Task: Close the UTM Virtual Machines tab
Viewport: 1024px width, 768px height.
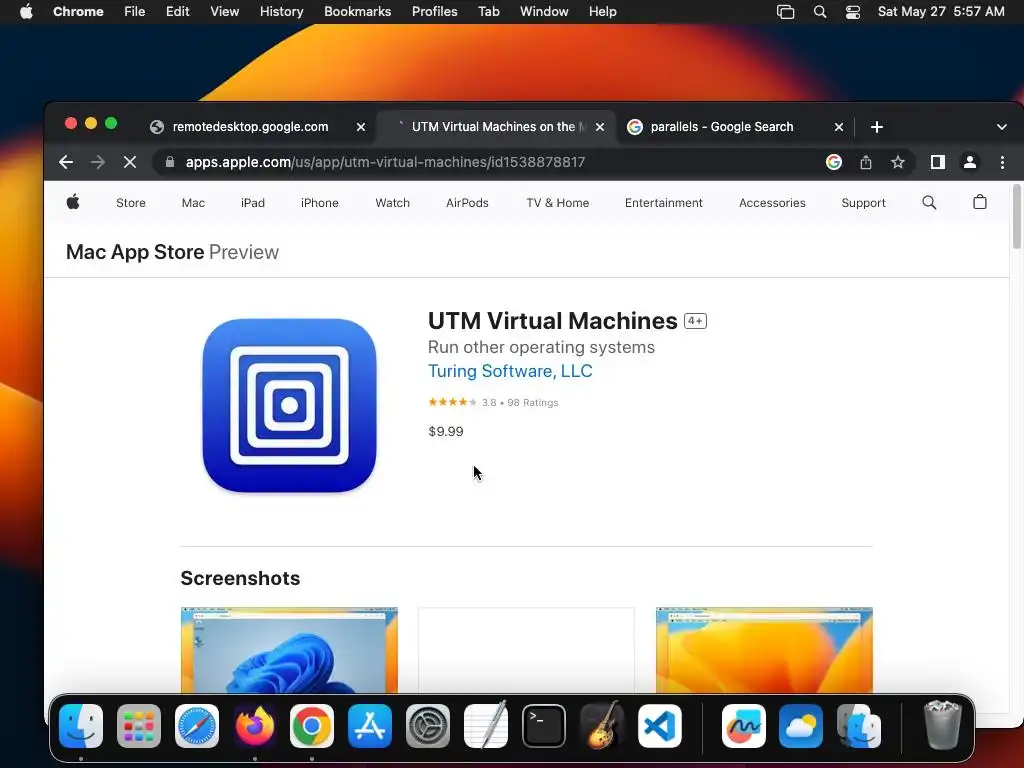Action: pyautogui.click(x=600, y=127)
